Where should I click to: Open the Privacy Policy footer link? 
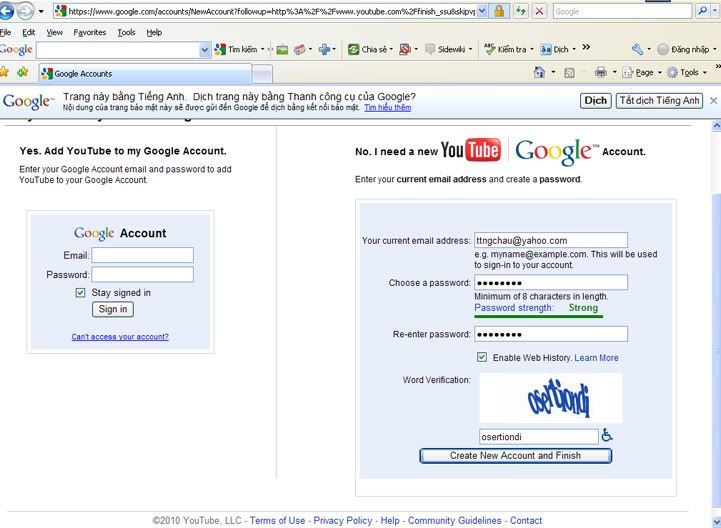click(343, 520)
